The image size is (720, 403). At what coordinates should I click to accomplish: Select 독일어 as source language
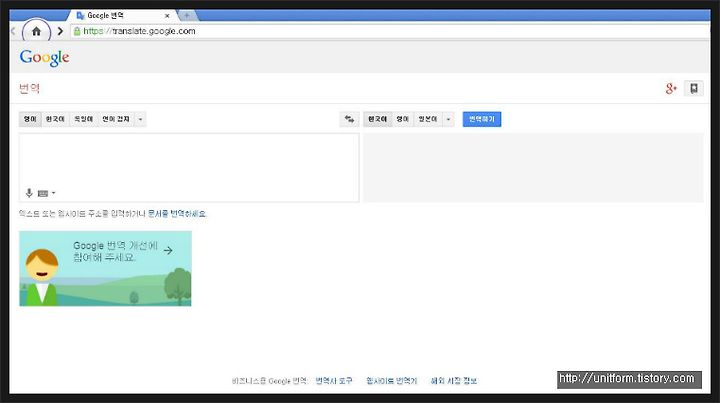(83, 119)
